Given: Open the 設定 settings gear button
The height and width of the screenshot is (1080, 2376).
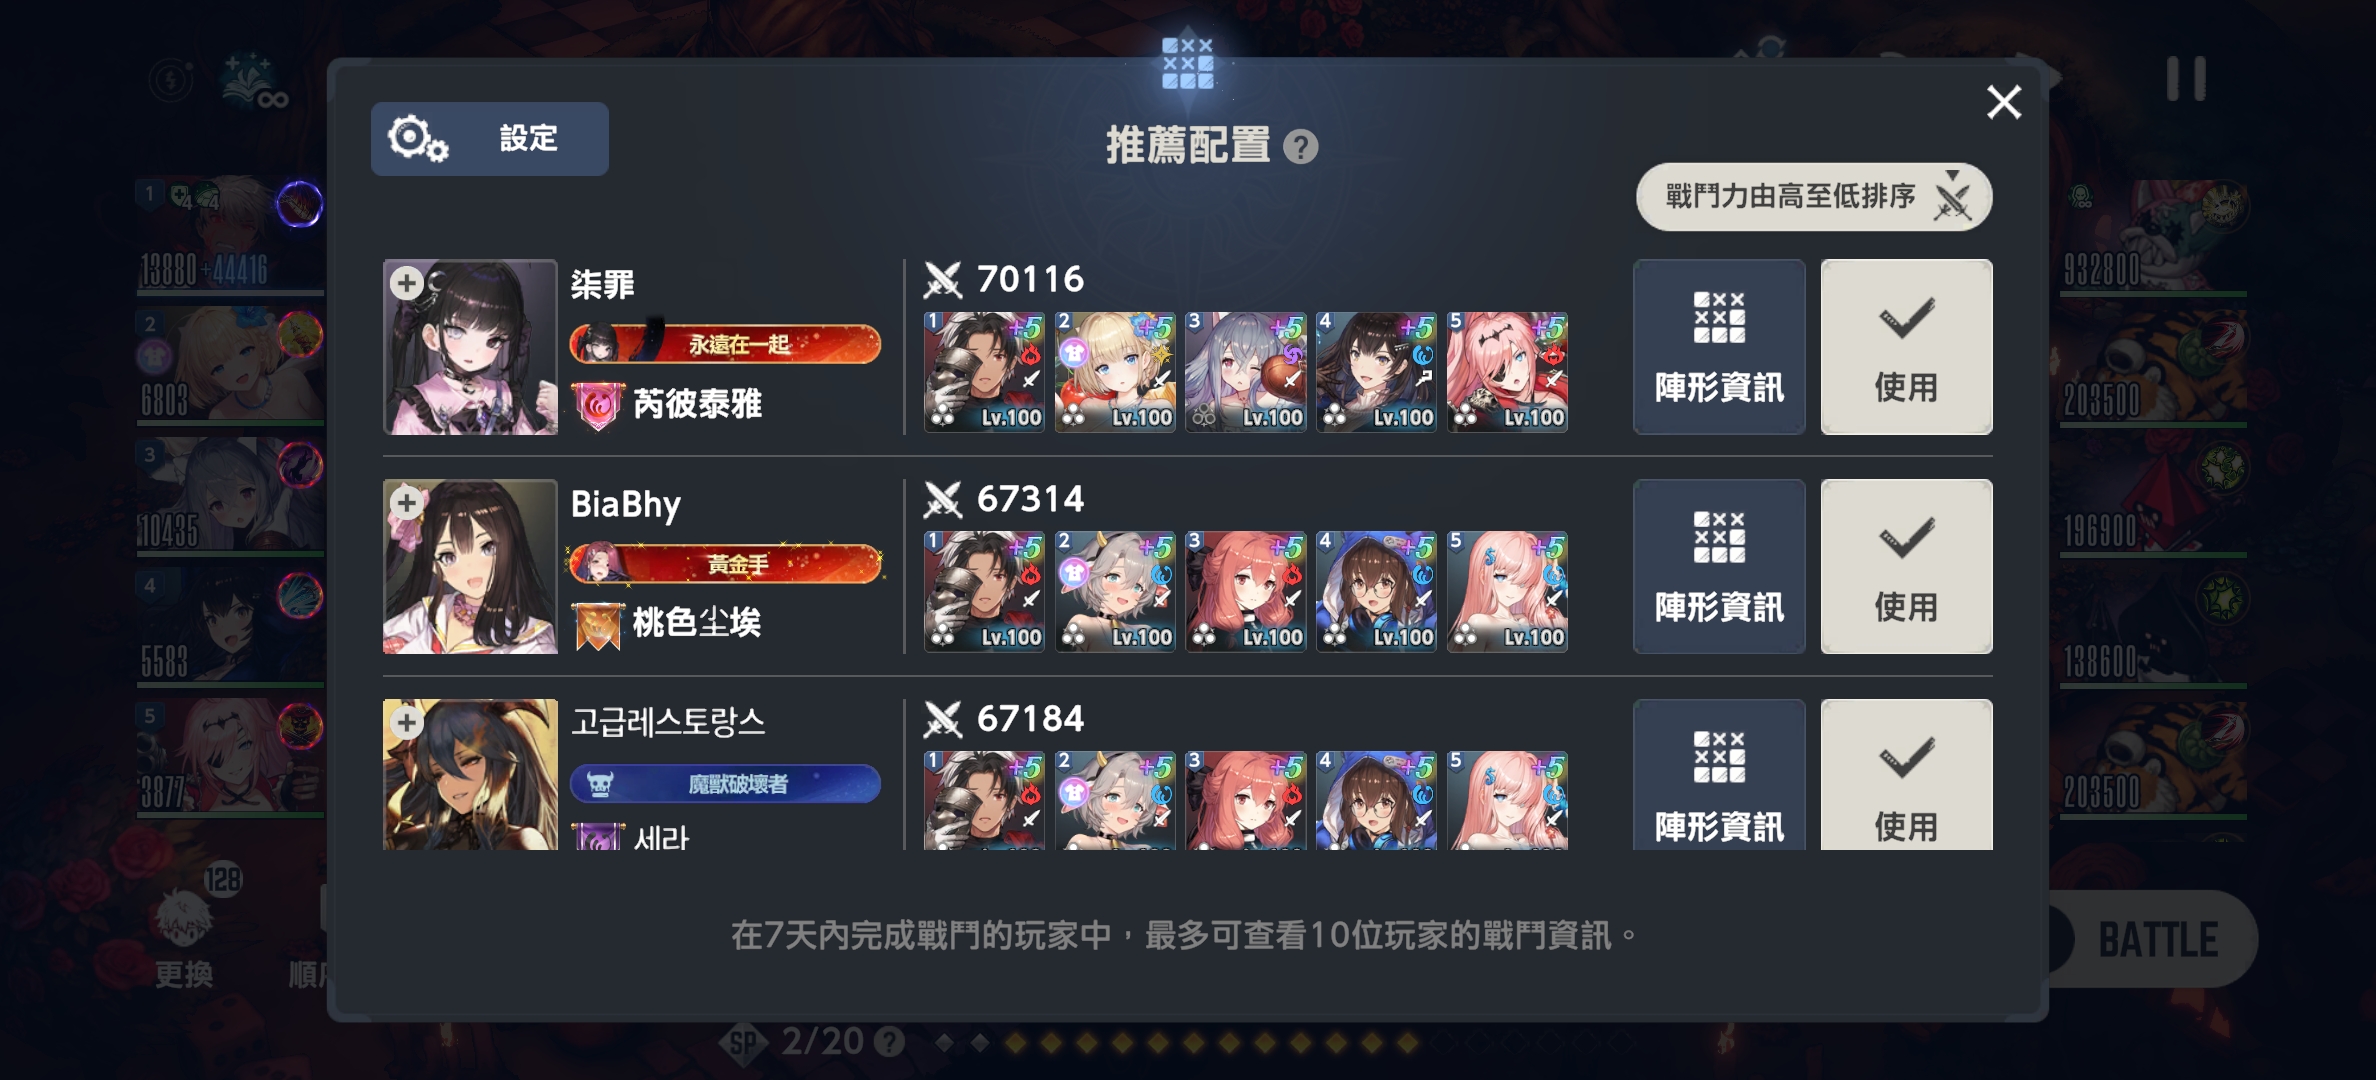Looking at the screenshot, I should point(489,139).
